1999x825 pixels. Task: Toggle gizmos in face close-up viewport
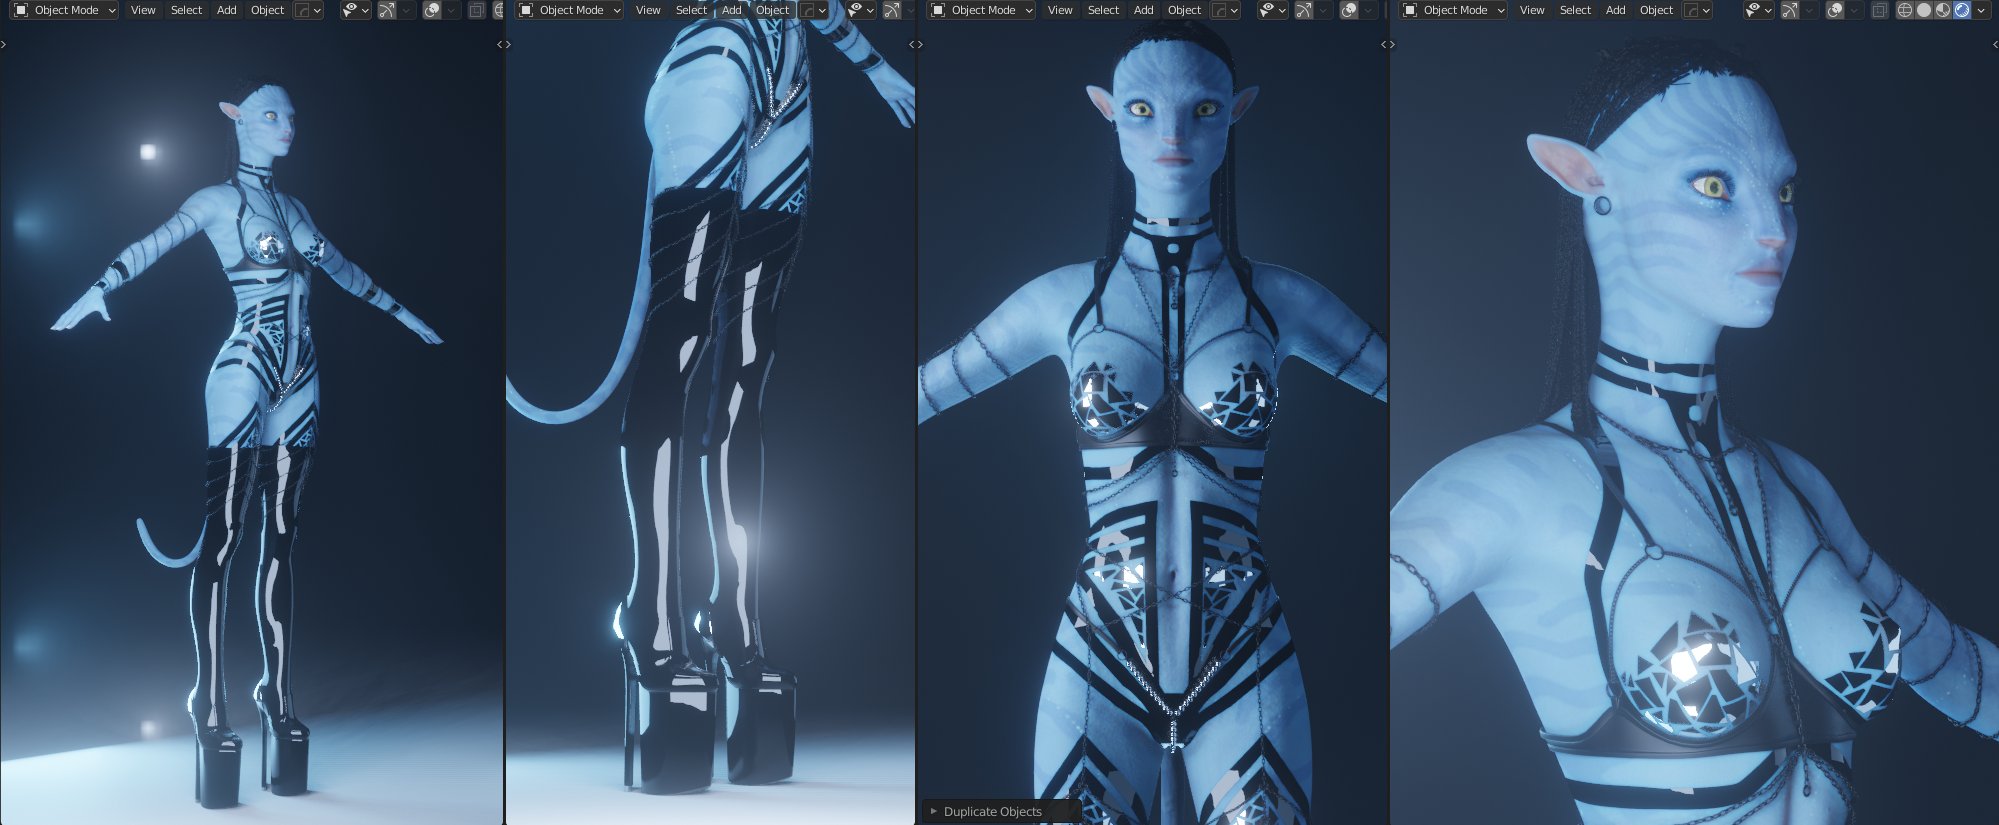click(1790, 10)
